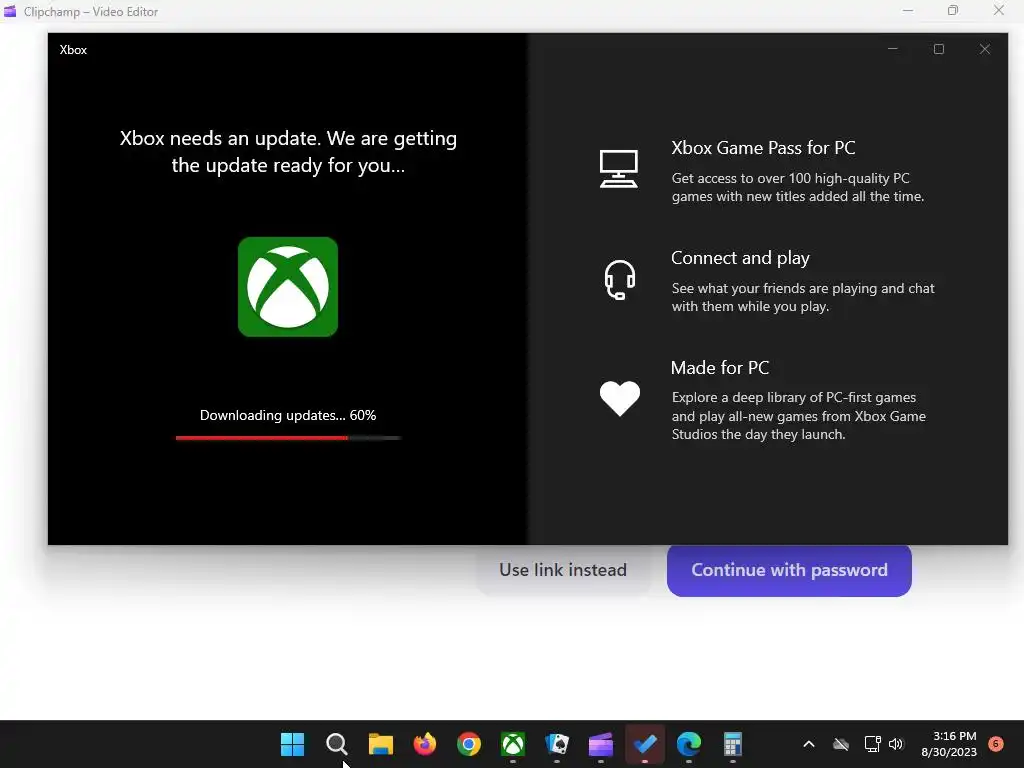Launch Microsoft Edge from the taskbar
Screen dimensions: 1024x768
pos(689,744)
